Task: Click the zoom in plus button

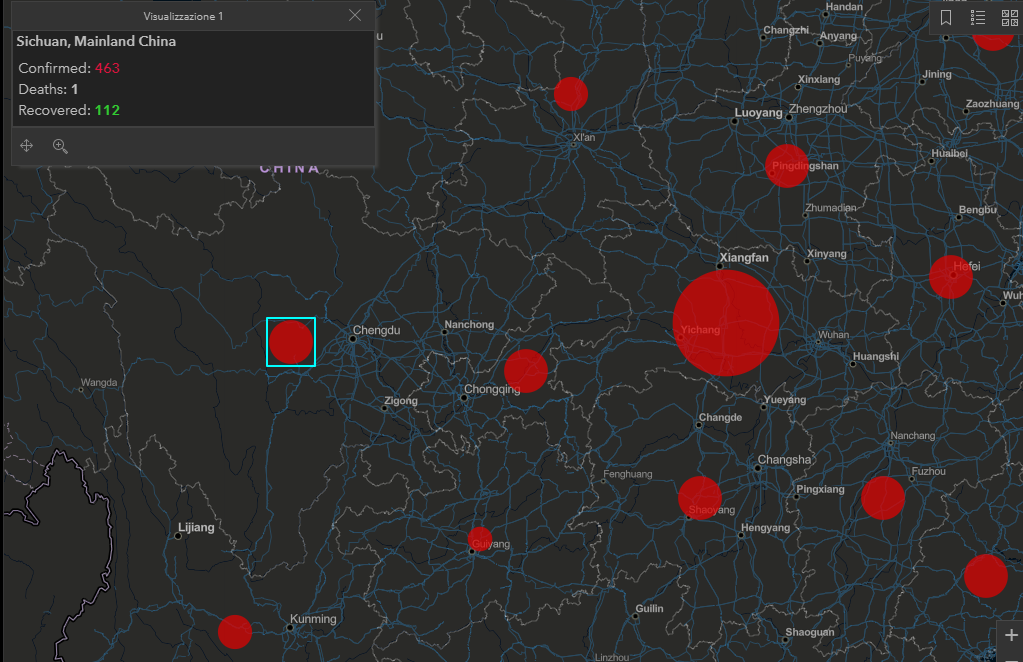Action: pyautogui.click(x=1011, y=635)
